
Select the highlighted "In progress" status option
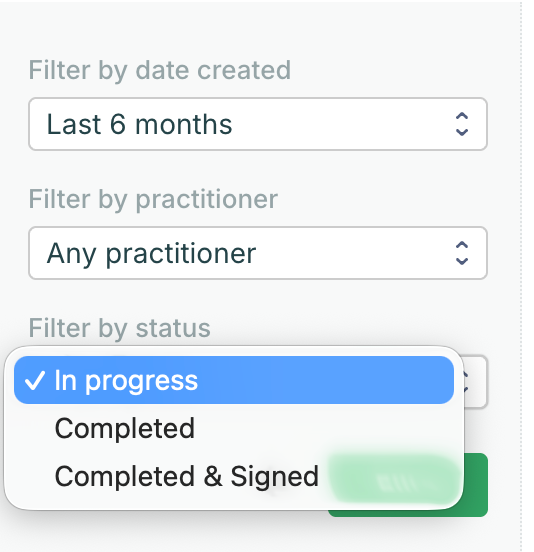(x=234, y=380)
